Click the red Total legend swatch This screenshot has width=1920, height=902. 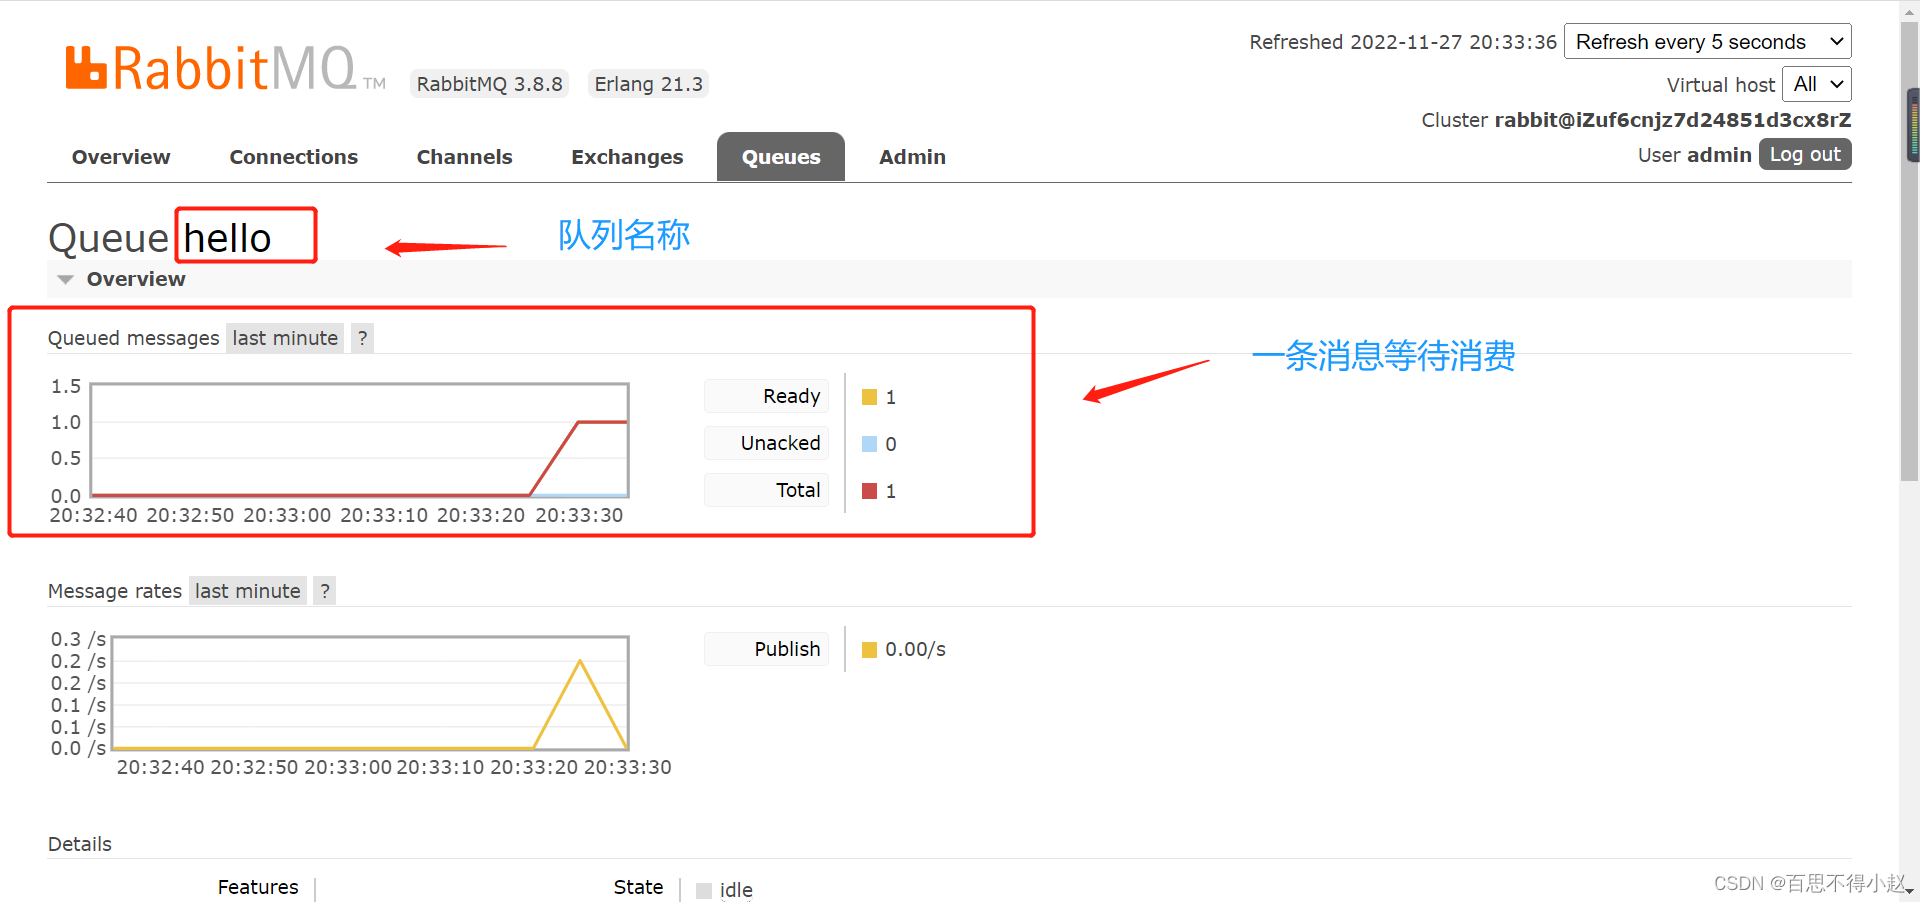(869, 491)
